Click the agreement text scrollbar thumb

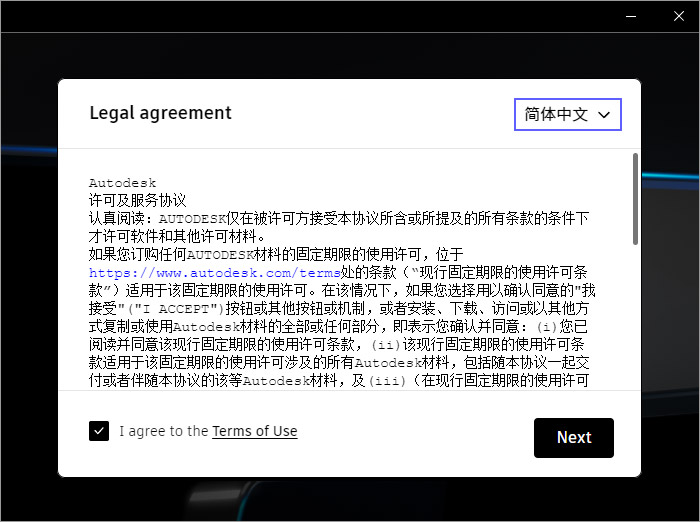pos(635,199)
